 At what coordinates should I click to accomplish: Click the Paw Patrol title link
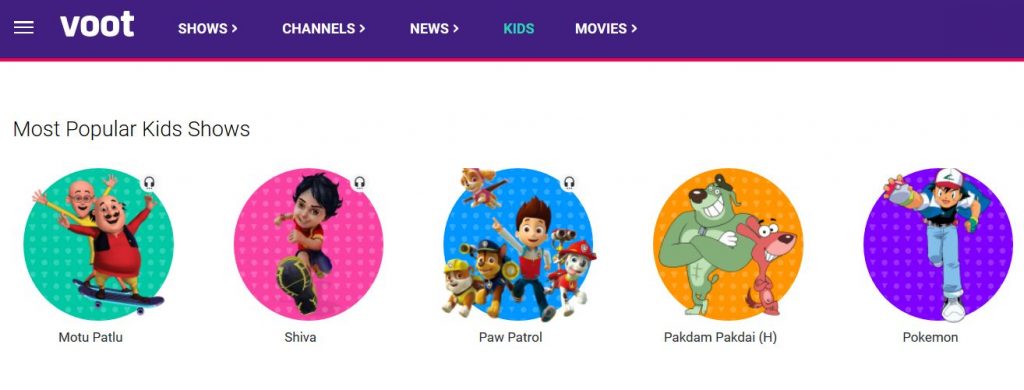pyautogui.click(x=511, y=338)
